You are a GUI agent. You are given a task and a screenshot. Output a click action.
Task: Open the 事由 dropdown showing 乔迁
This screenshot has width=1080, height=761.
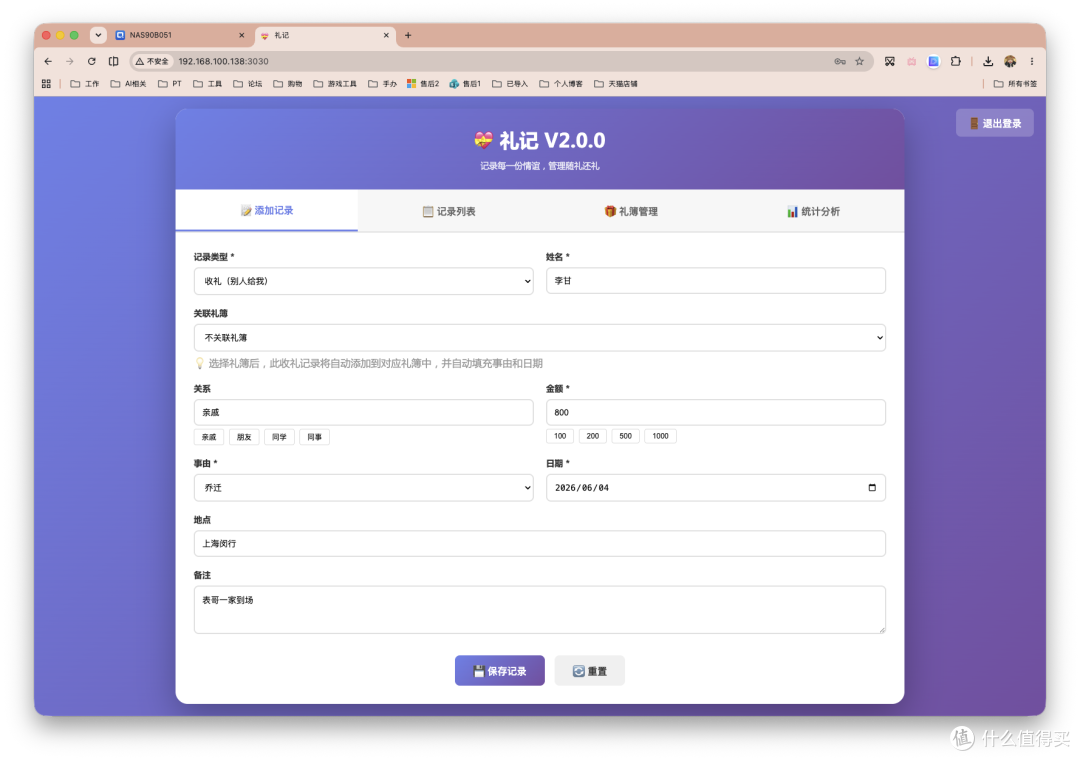(364, 488)
